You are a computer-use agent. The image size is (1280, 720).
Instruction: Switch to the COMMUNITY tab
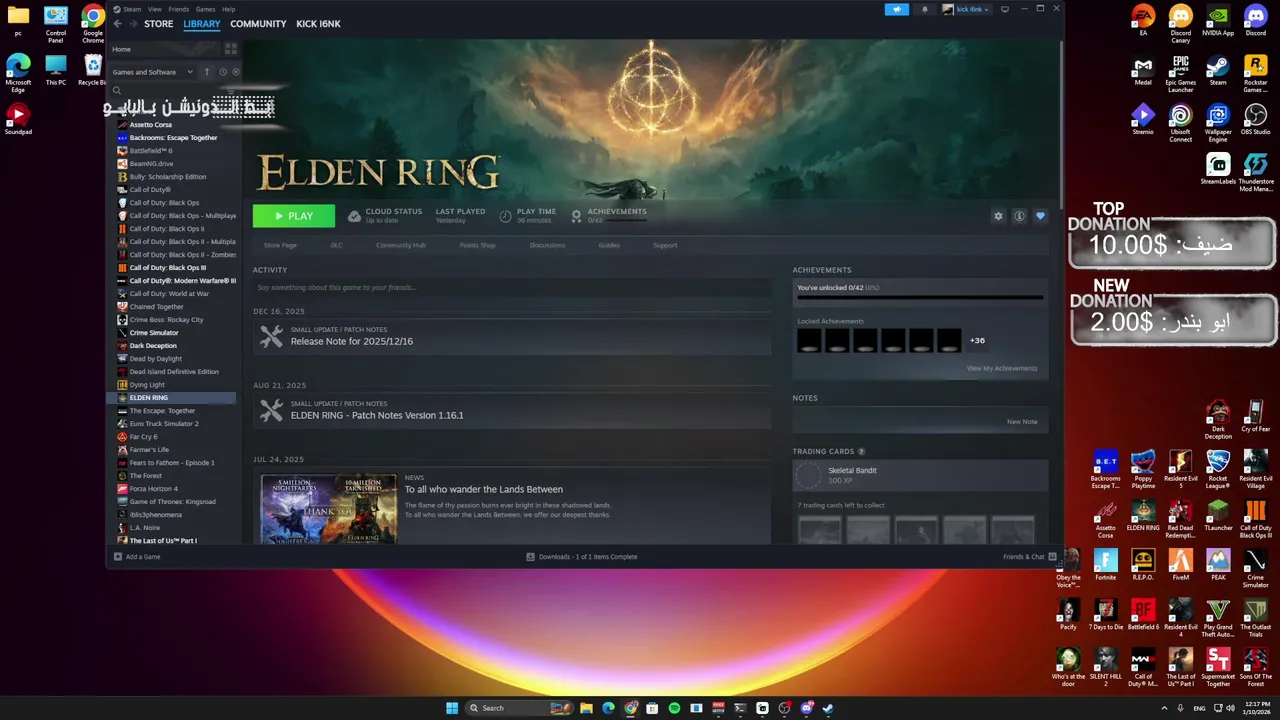pyautogui.click(x=258, y=23)
